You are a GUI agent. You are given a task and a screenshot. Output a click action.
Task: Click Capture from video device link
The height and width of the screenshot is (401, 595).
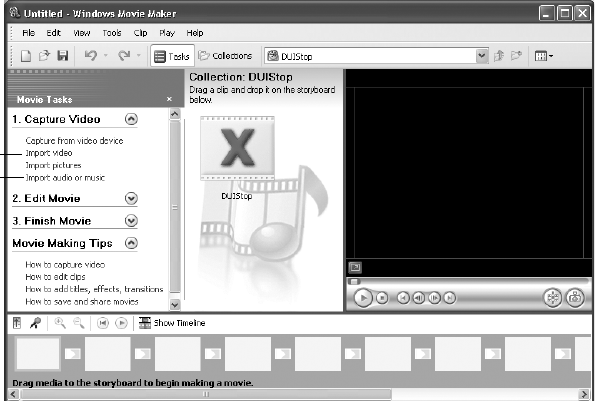[x=74, y=141]
